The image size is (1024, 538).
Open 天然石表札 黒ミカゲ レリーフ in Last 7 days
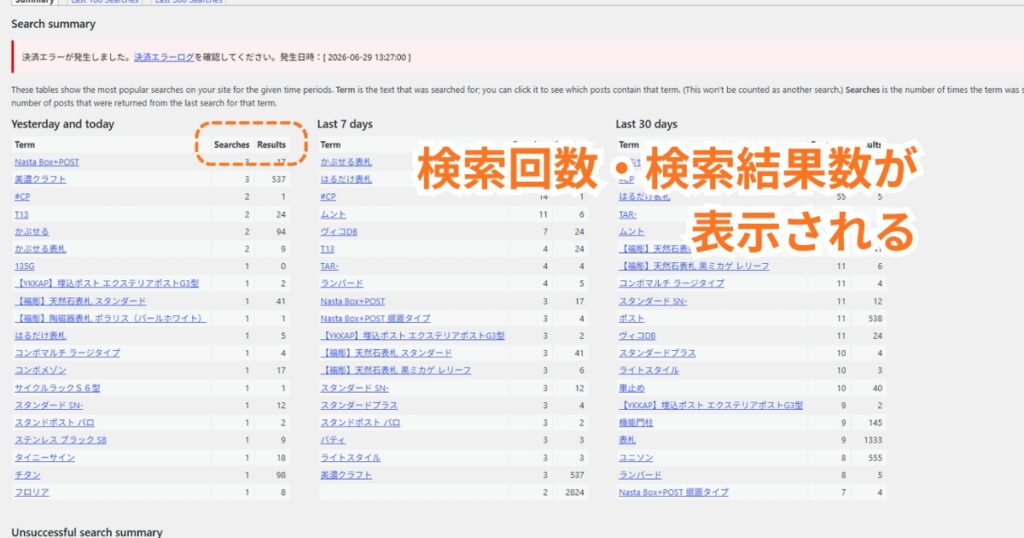[x=396, y=370]
